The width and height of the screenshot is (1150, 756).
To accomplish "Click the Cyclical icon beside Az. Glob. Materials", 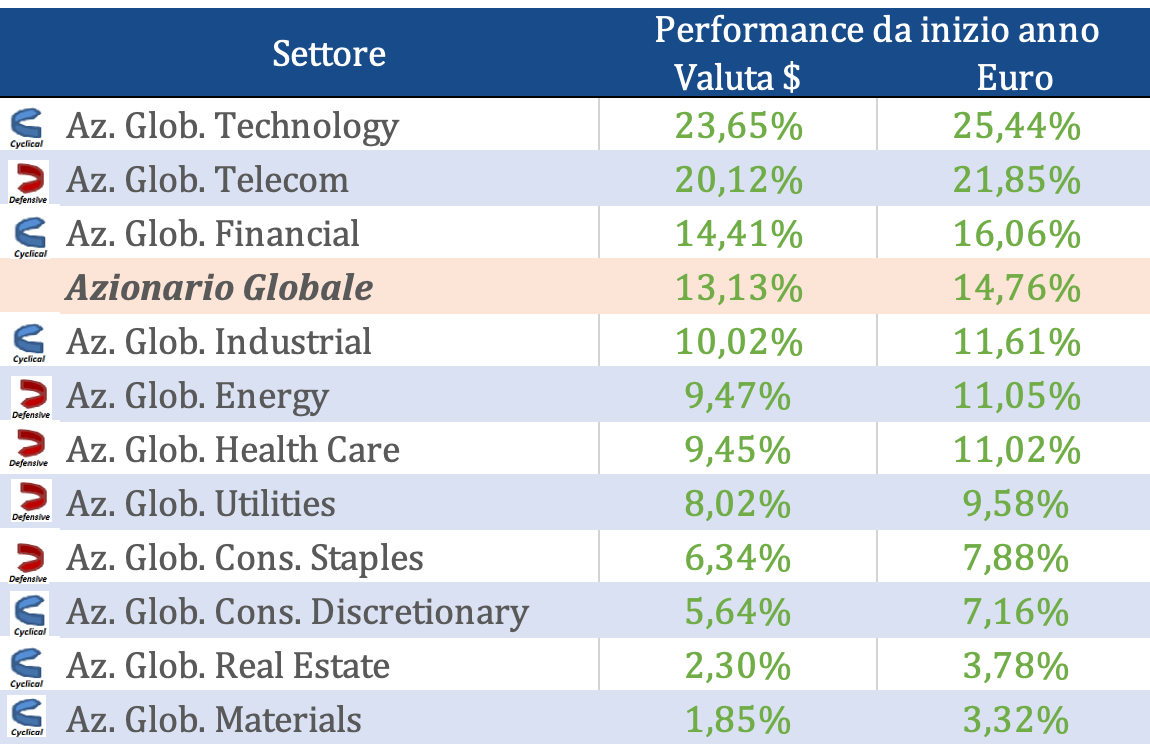I will point(28,720).
